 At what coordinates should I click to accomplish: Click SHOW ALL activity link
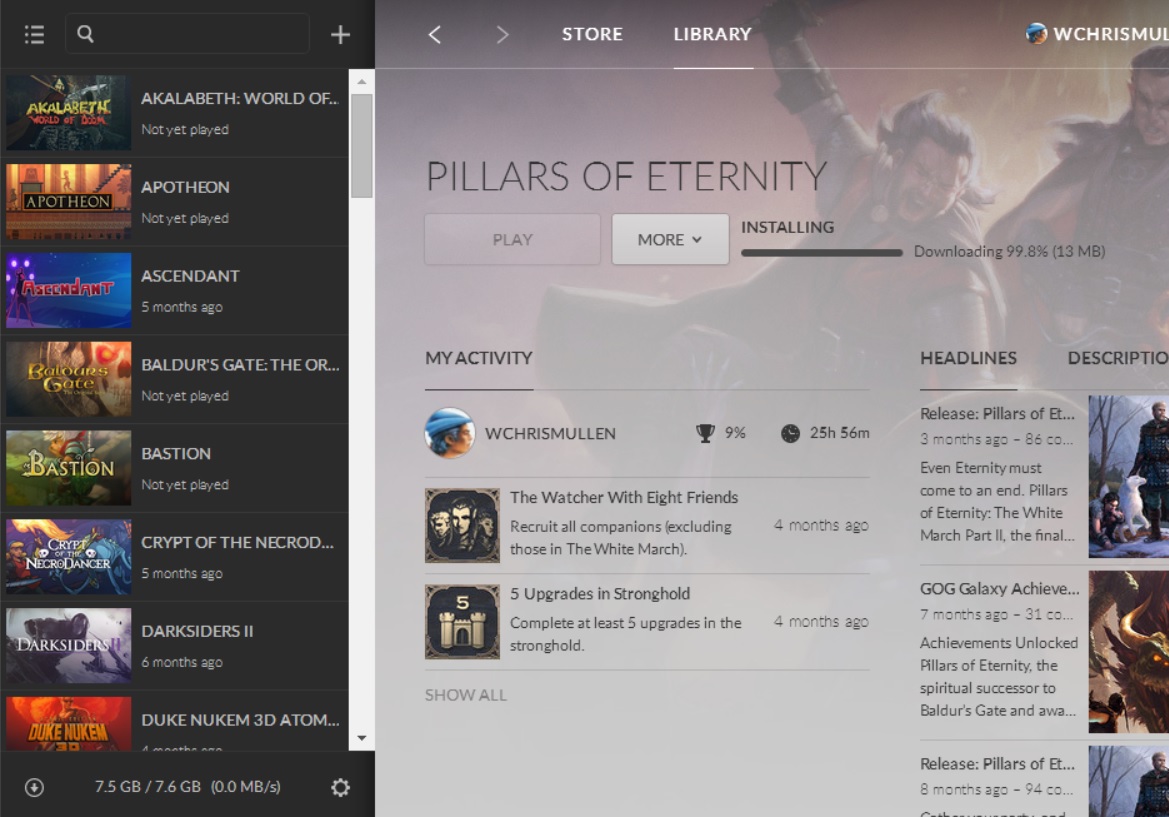tap(466, 695)
